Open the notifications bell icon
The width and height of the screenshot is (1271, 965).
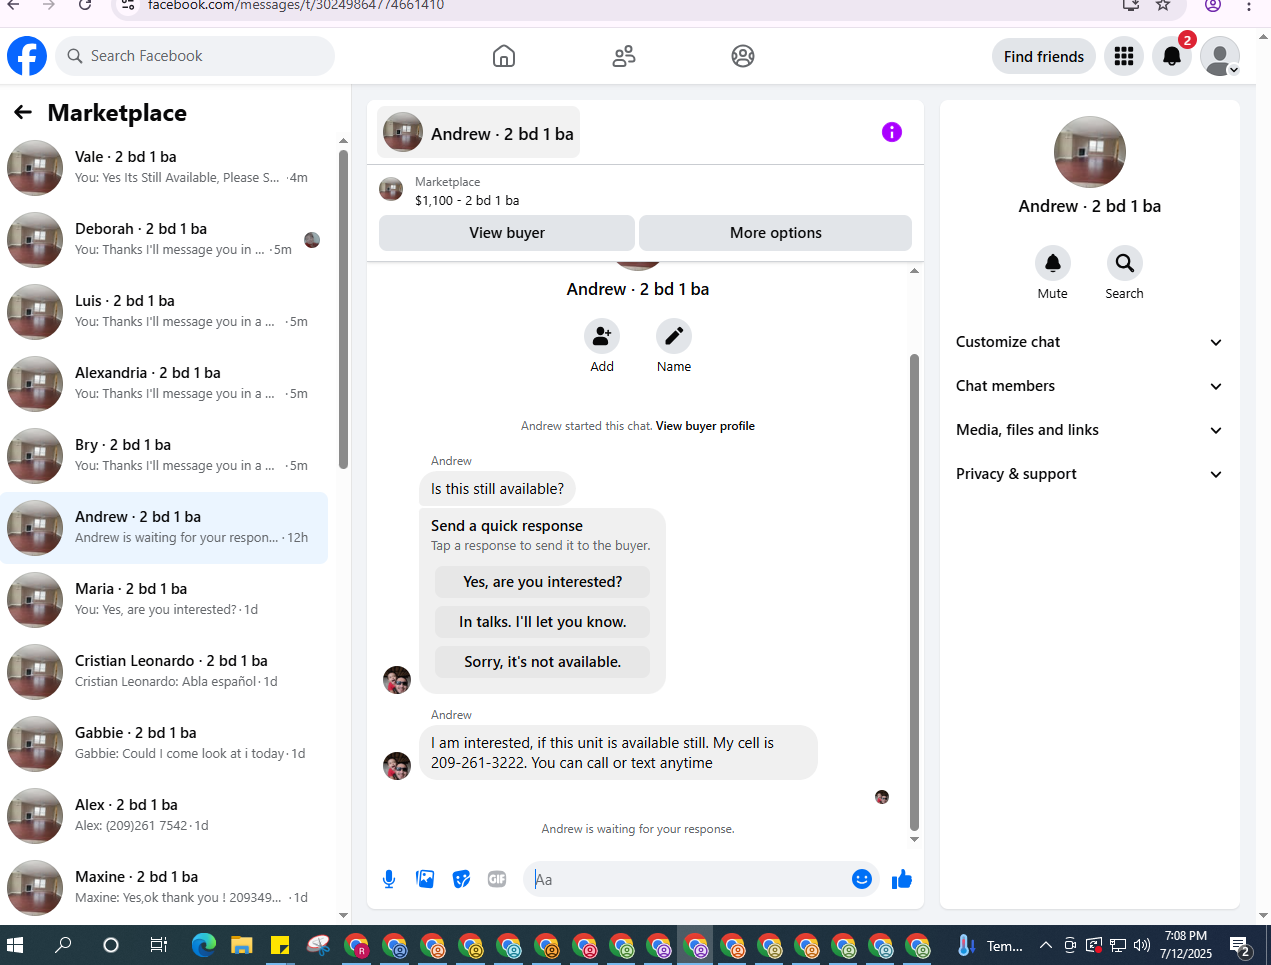coord(1172,56)
